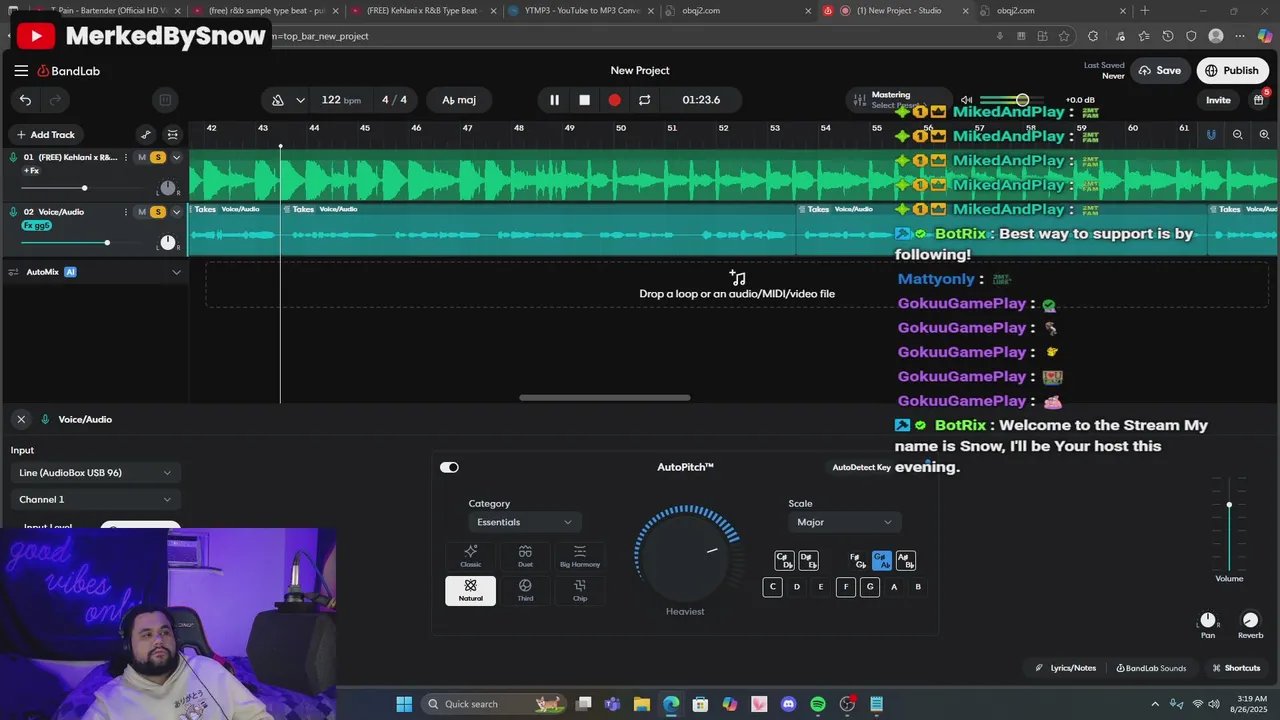Click the zoom in magnifier icon

click(x=1264, y=135)
